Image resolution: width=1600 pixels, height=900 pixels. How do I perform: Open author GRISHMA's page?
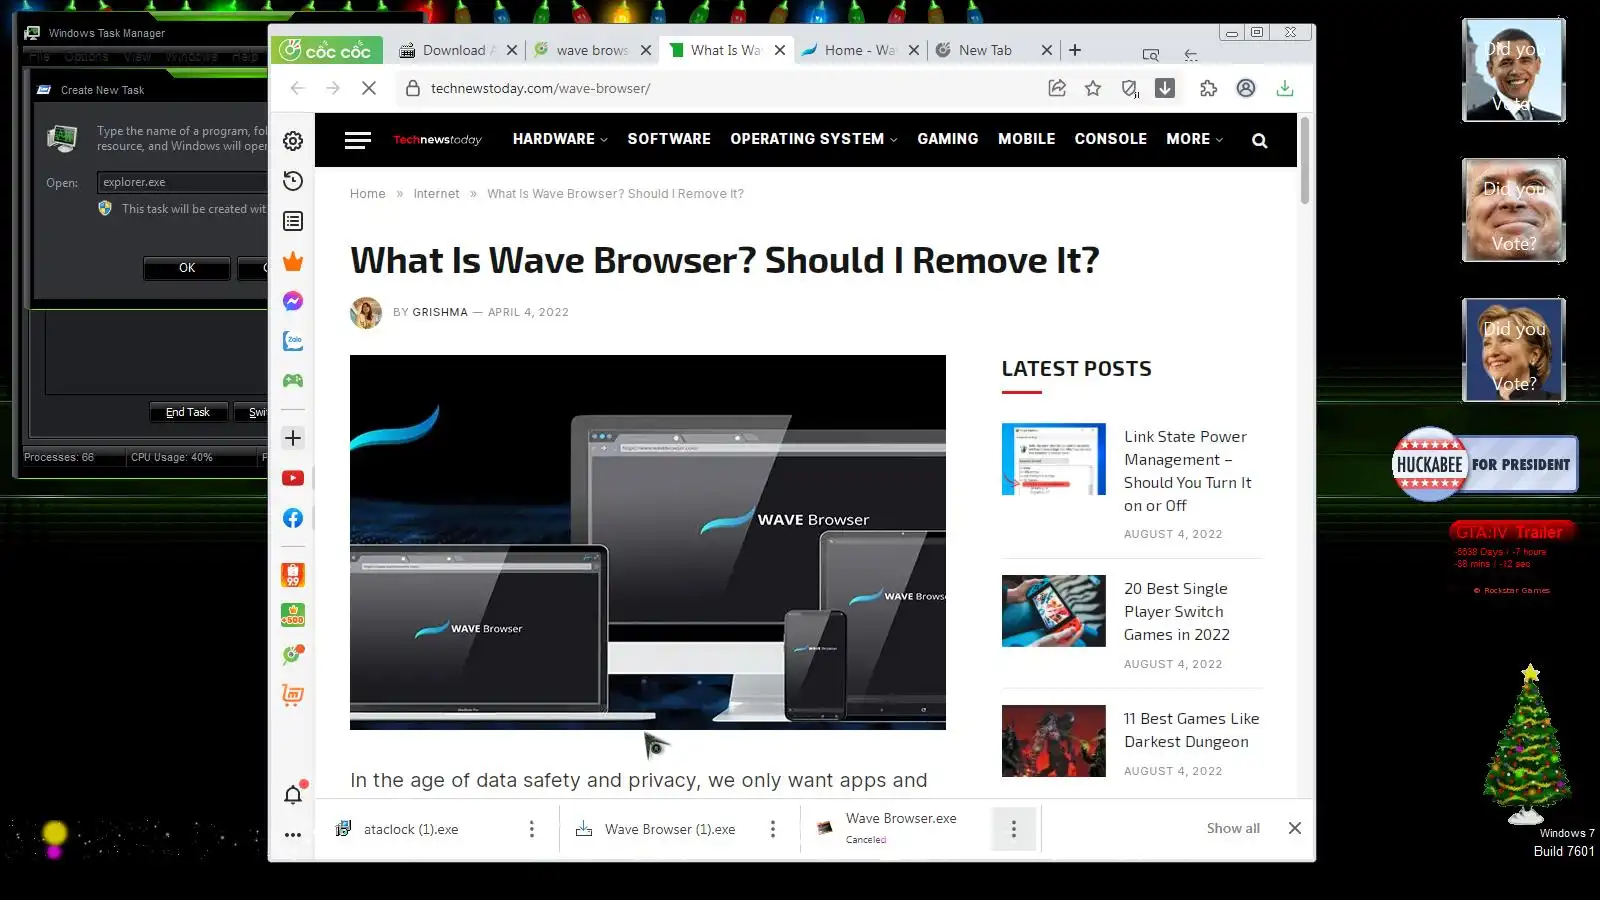(x=440, y=312)
